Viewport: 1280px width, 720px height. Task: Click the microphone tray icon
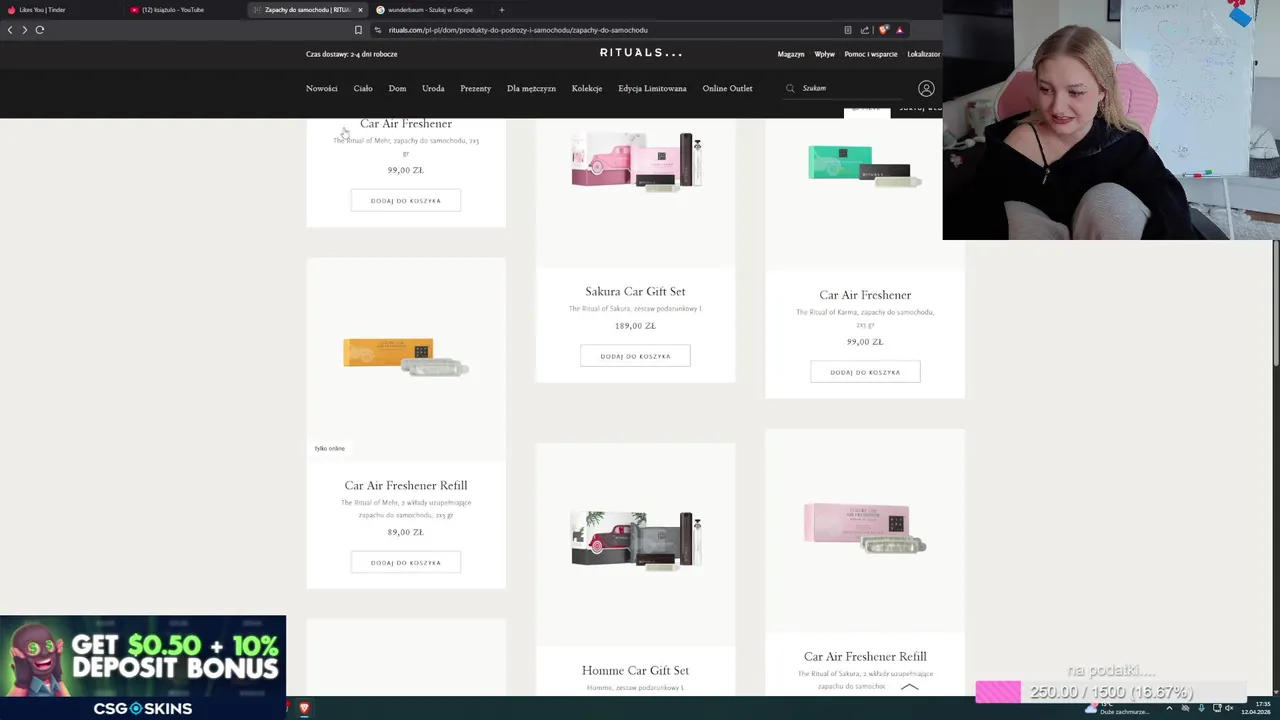1201,708
